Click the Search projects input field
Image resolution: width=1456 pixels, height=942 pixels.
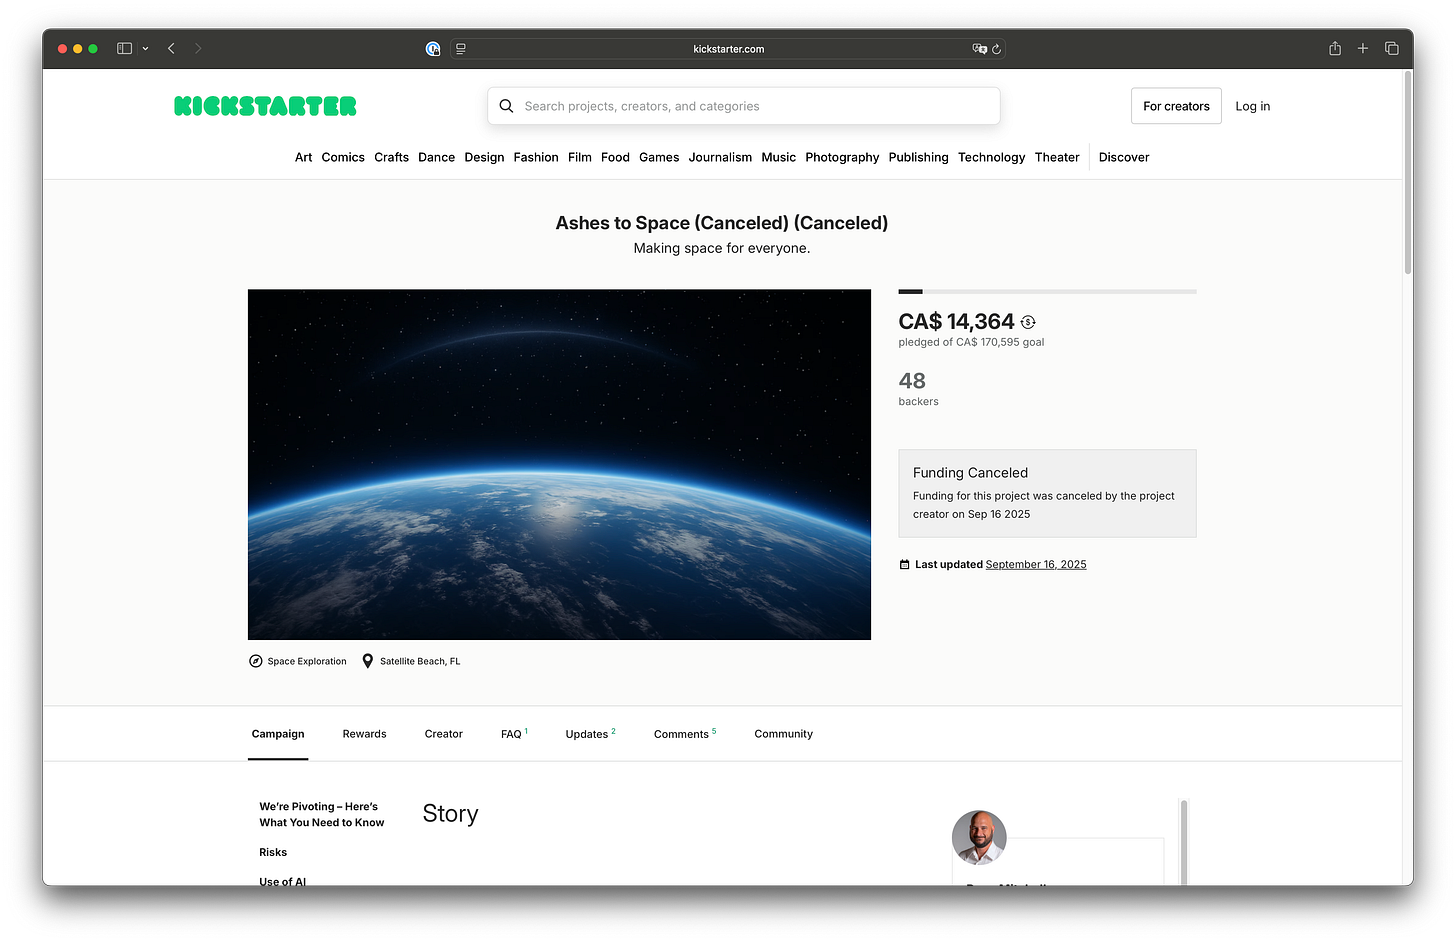point(744,106)
